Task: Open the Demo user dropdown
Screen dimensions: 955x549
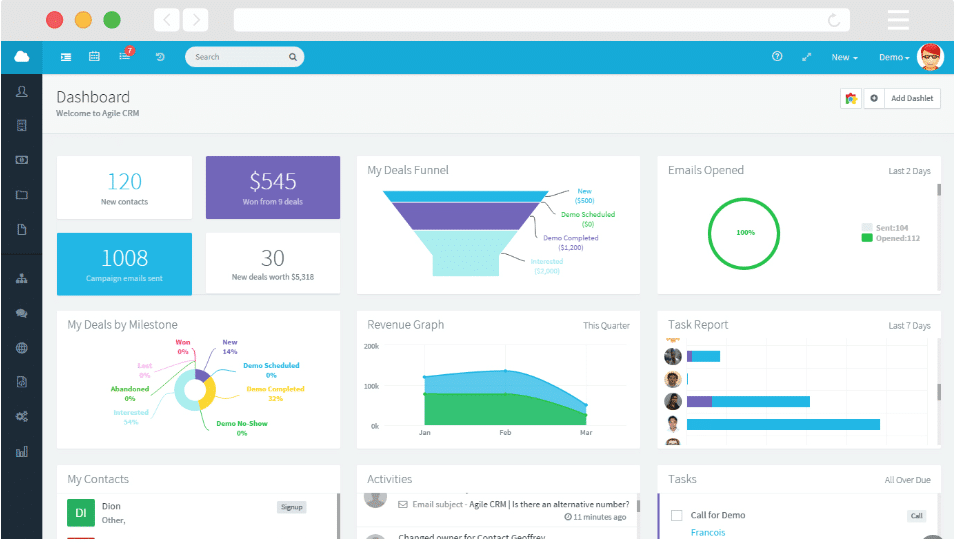Action: click(x=893, y=57)
